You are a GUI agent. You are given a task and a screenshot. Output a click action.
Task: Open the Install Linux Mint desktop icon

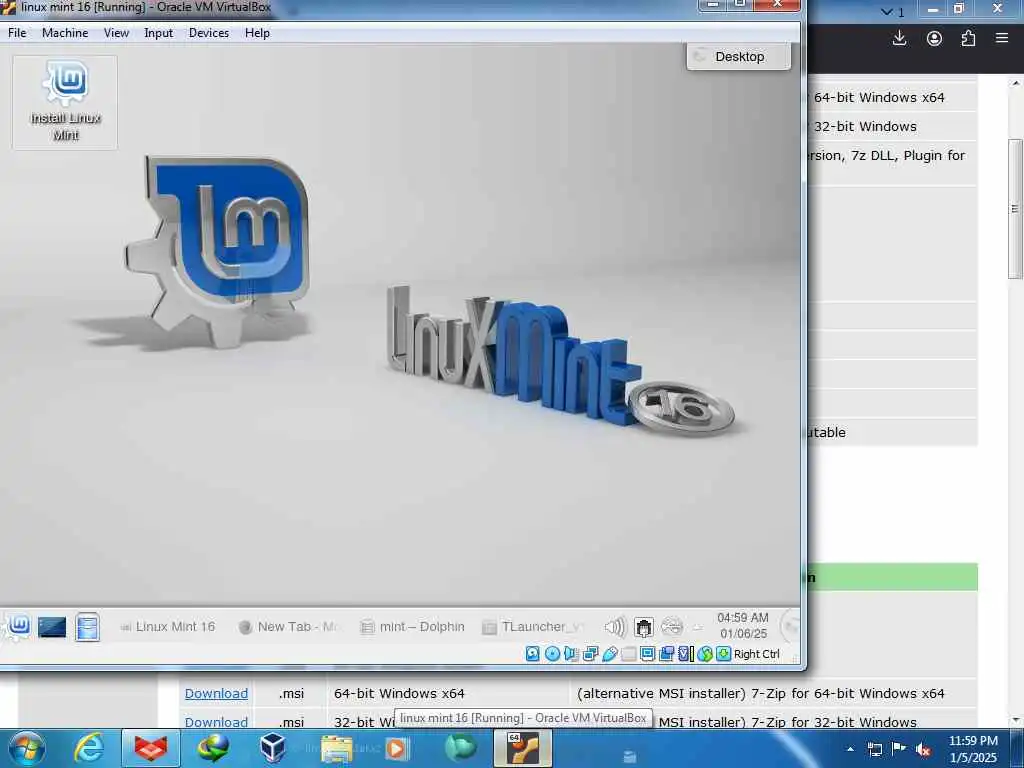pos(65,102)
